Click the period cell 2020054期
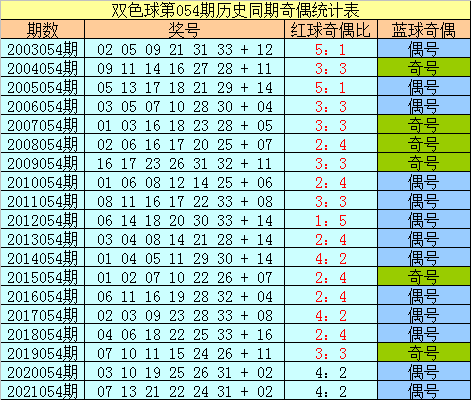 [42, 372]
